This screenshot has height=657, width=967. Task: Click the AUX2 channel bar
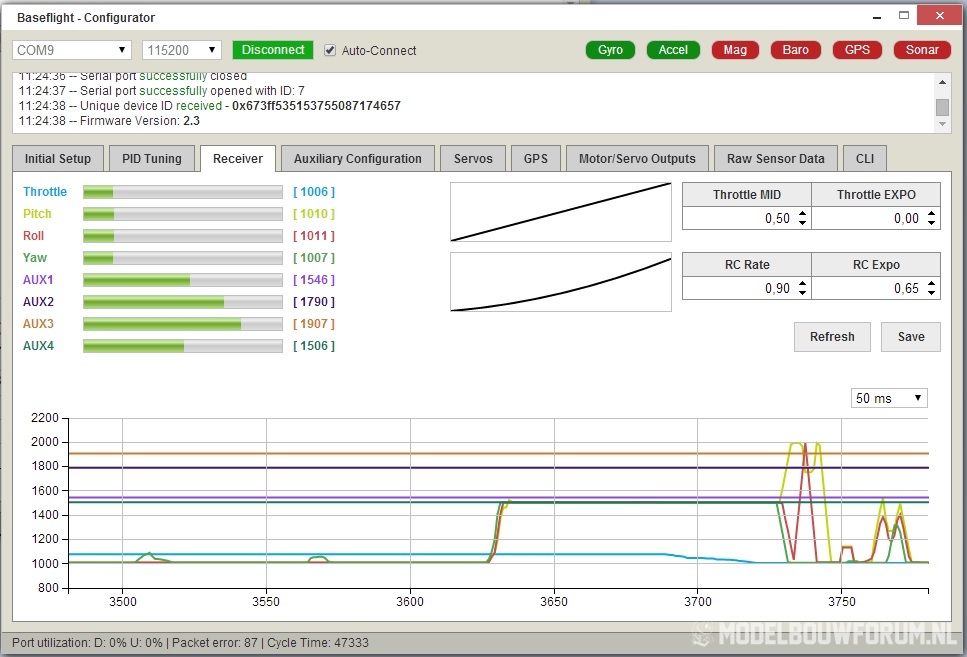[x=183, y=302]
